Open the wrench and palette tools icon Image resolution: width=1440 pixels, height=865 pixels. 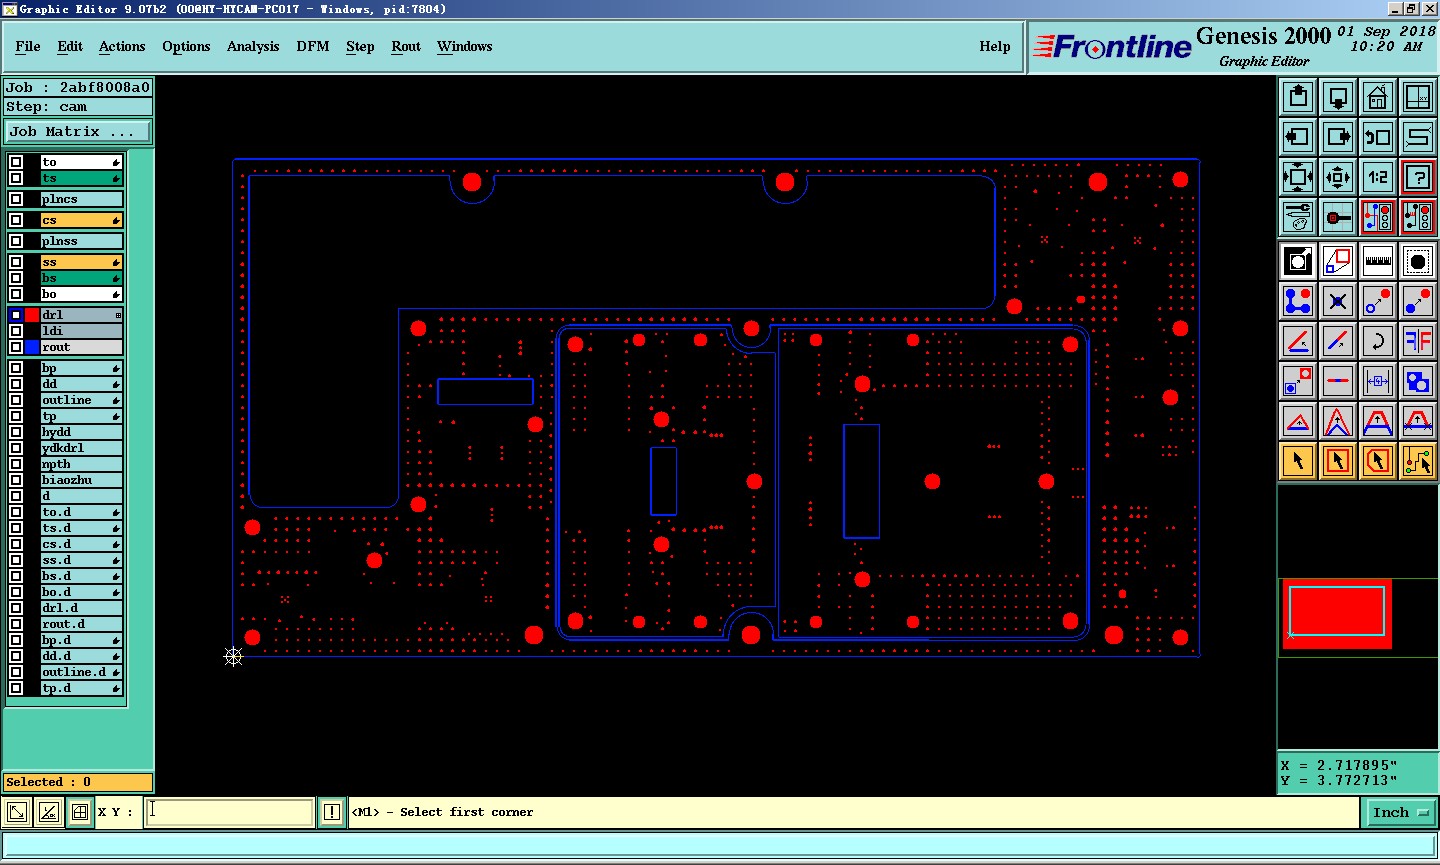click(1298, 217)
